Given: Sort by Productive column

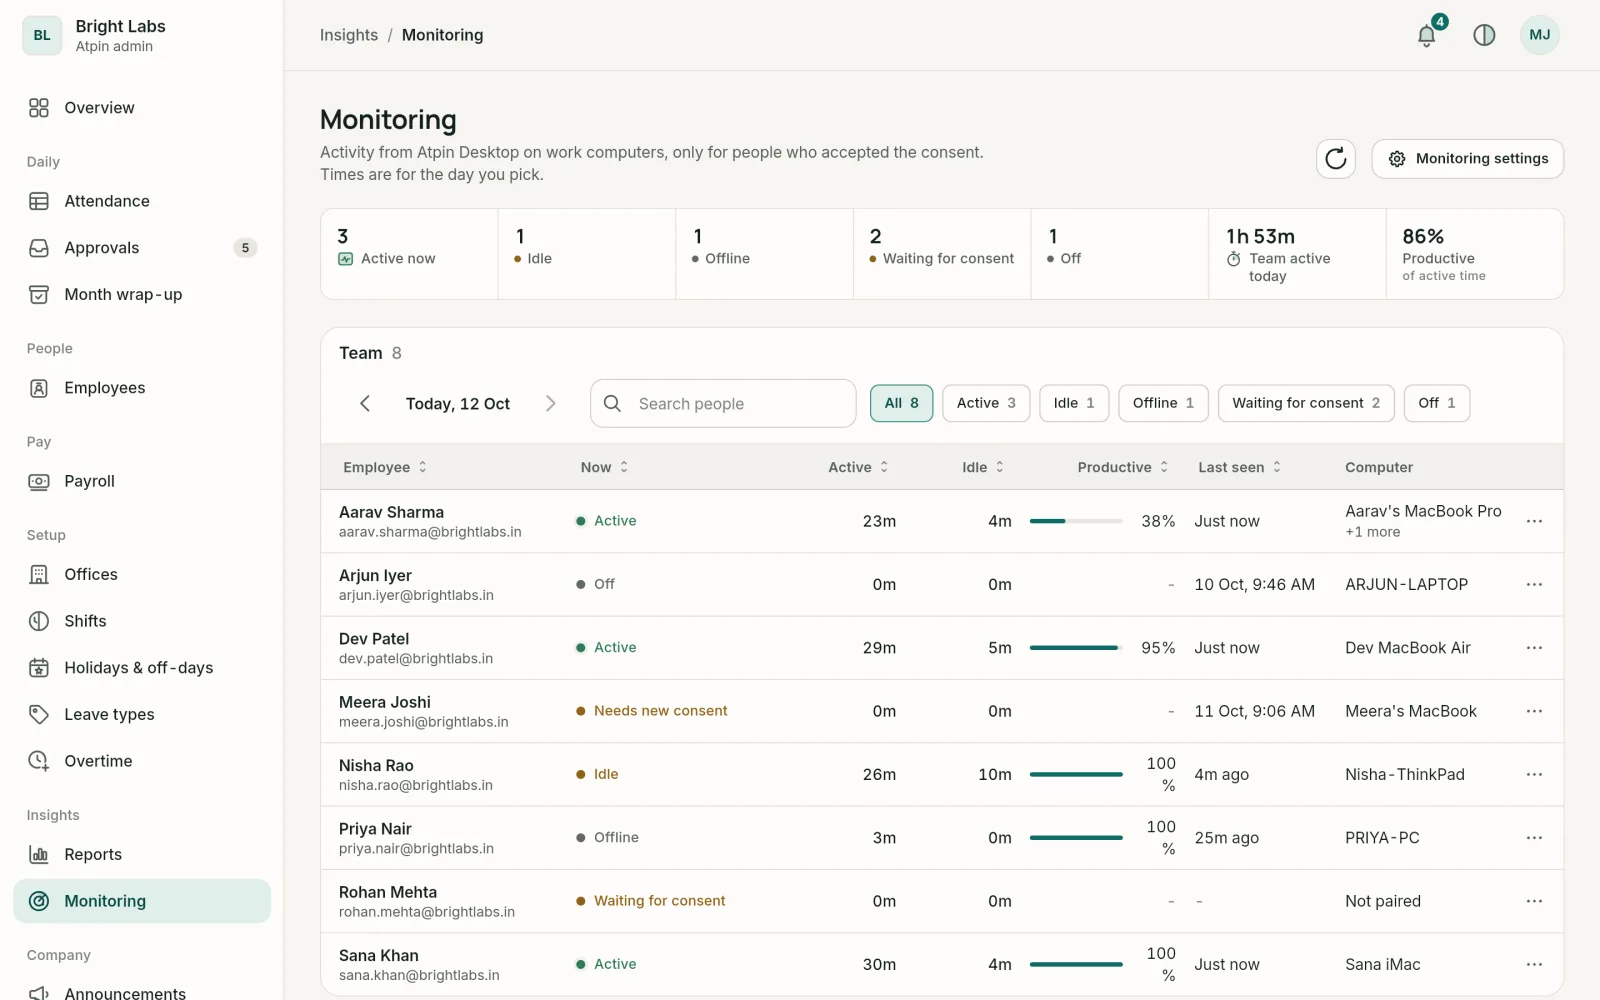Looking at the screenshot, I should coord(1123,467).
